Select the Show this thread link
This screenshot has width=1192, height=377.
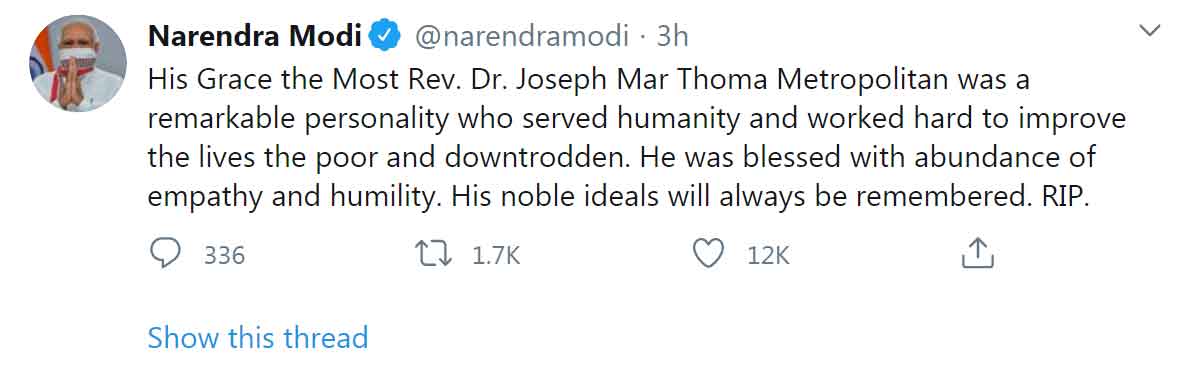tap(258, 337)
